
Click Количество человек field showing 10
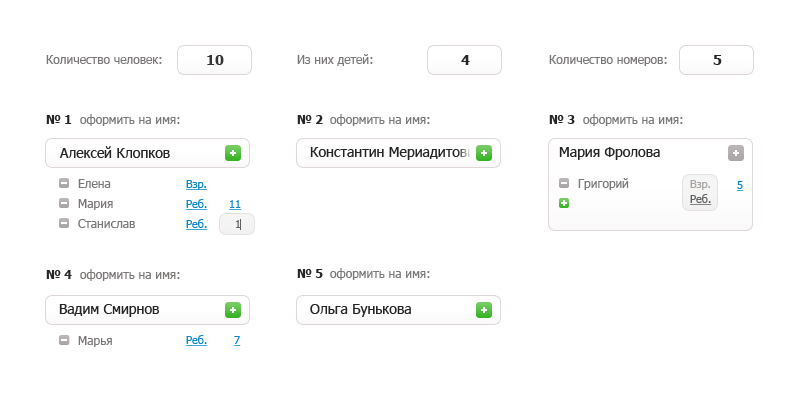(x=214, y=60)
